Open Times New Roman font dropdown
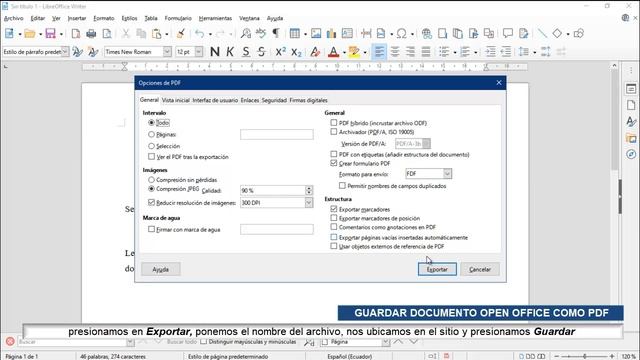Image resolution: width=640 pixels, height=360 pixels. 167,52
